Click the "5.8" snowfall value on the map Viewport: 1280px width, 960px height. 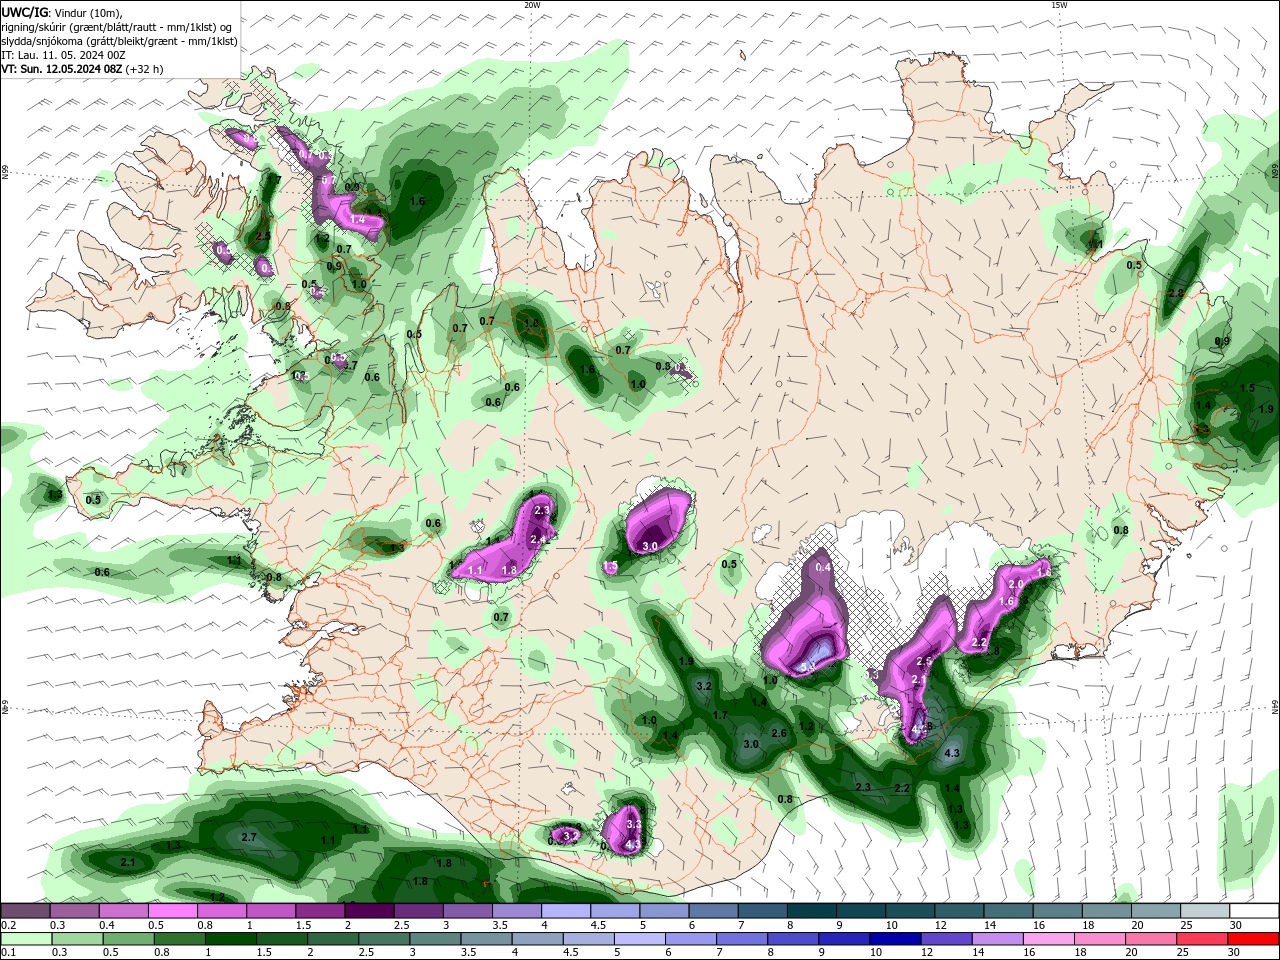(808, 666)
